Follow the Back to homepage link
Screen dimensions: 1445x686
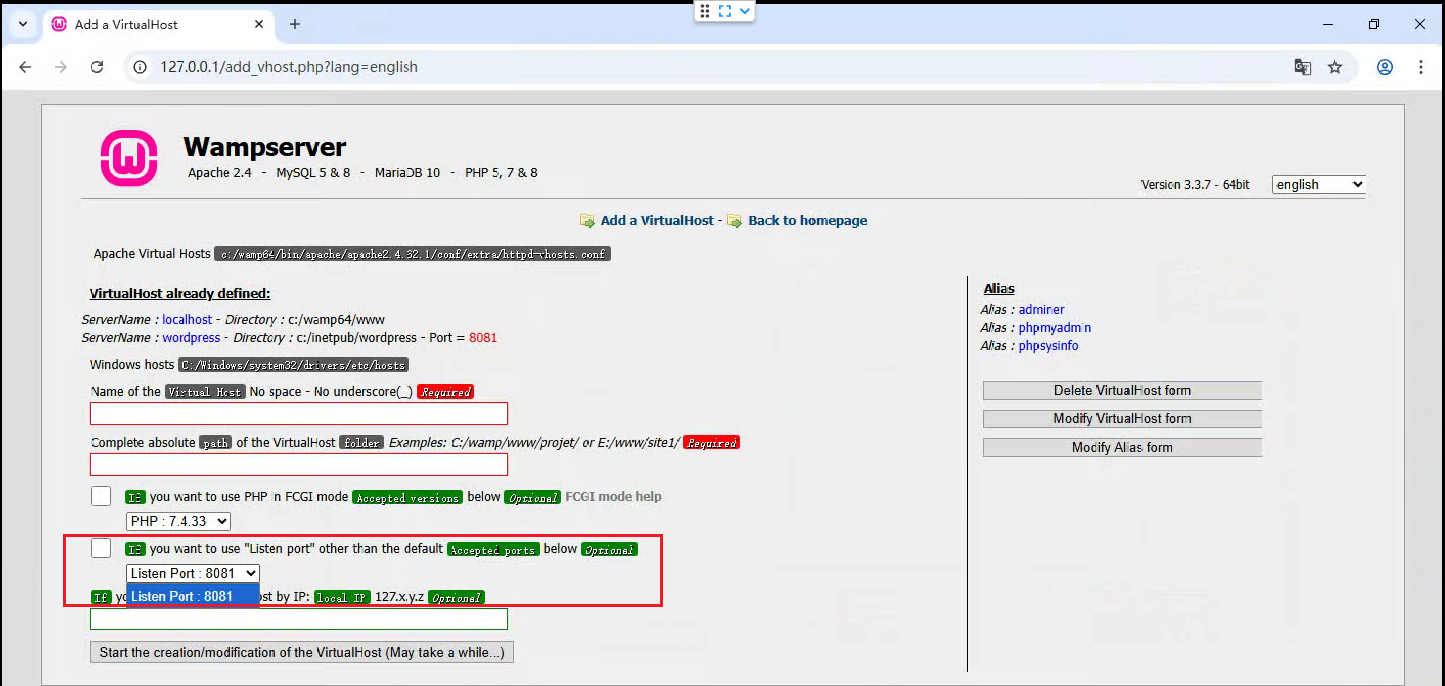(x=808, y=220)
